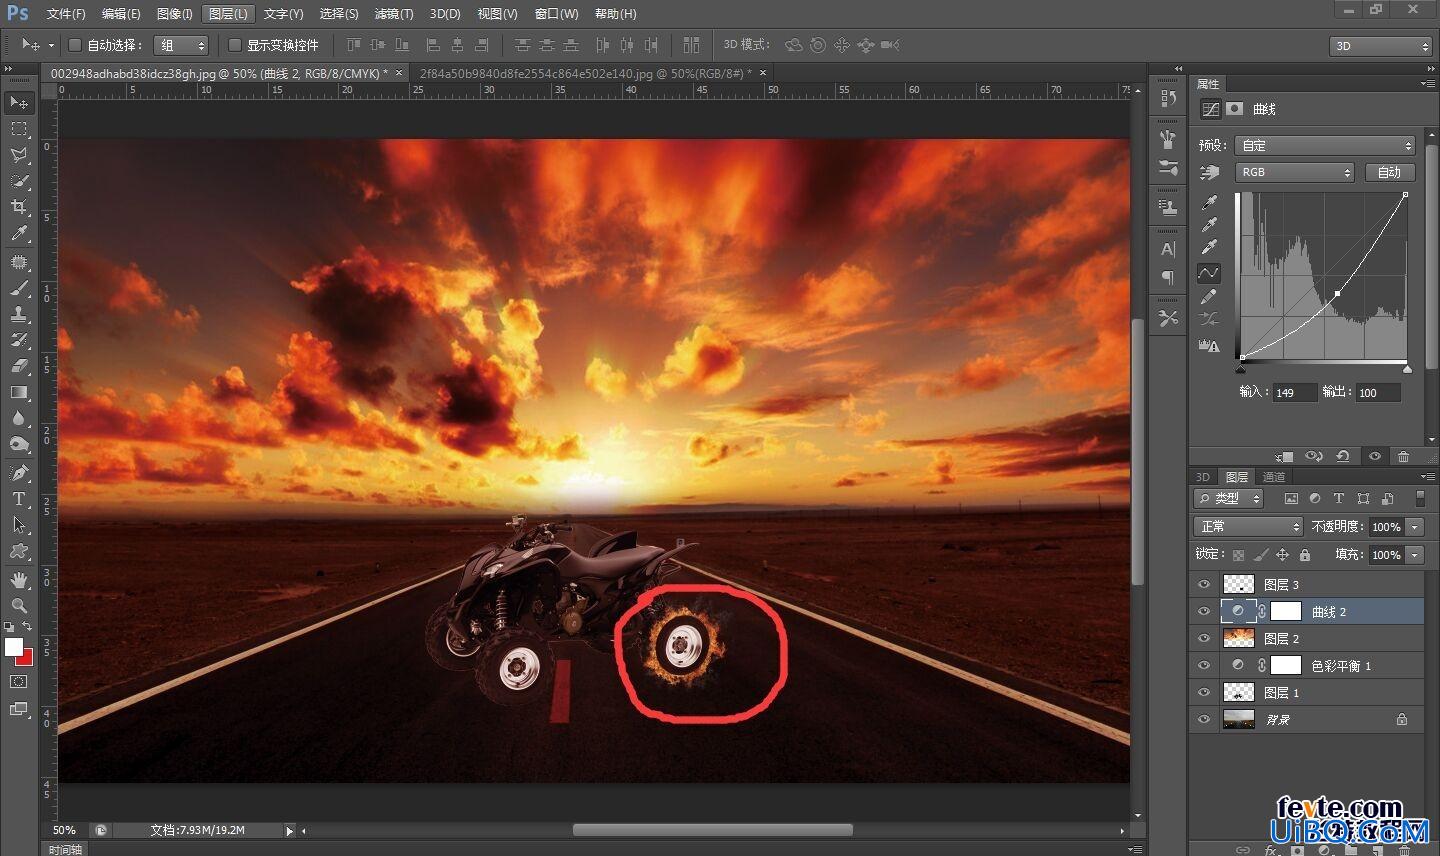Viewport: 1440px width, 856px height.
Task: Select the Brush tool
Action: click(19, 288)
